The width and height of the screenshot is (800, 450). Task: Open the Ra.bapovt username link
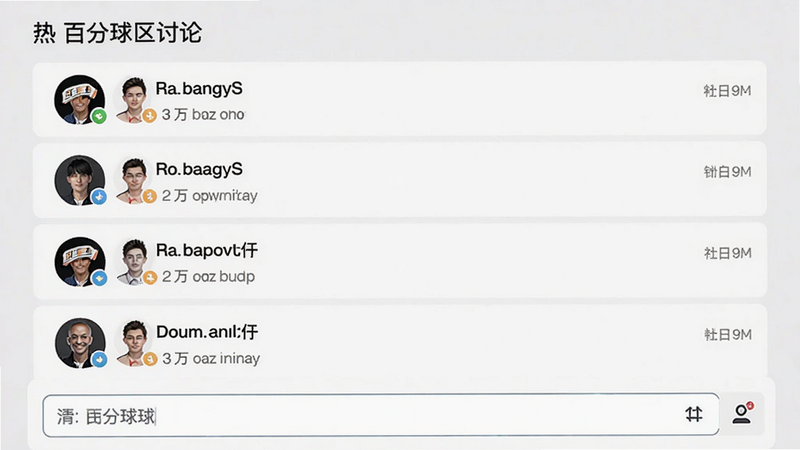(207, 251)
